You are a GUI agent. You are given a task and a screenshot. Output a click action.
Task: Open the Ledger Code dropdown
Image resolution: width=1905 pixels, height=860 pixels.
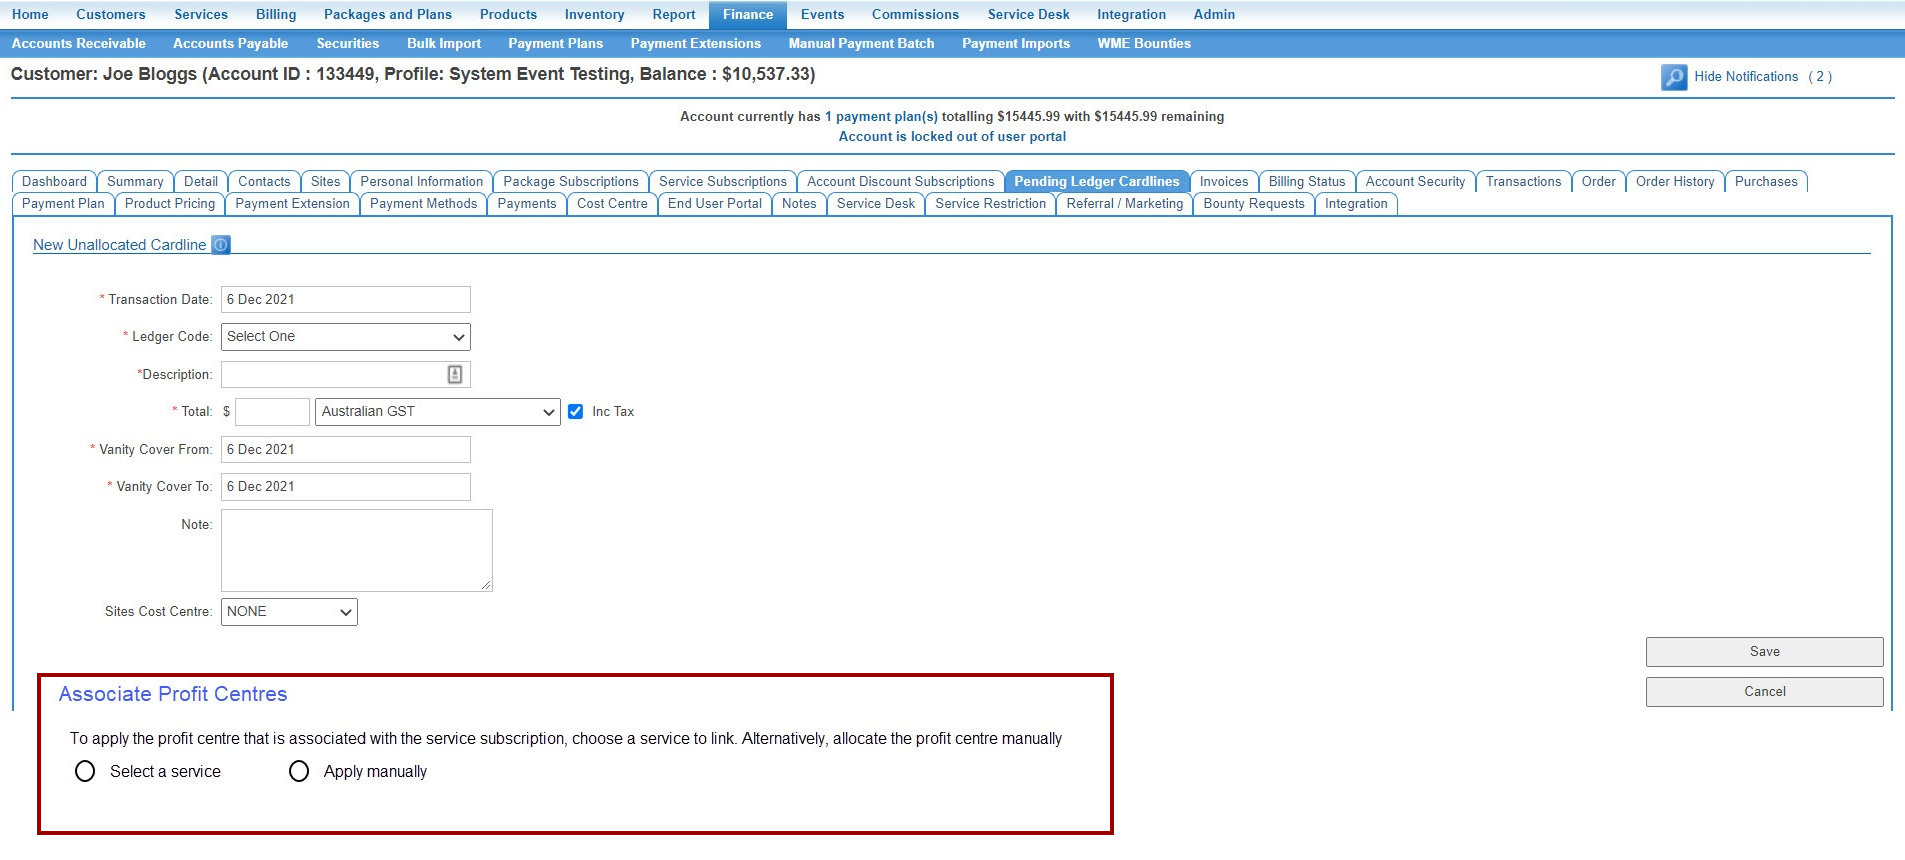[345, 337]
